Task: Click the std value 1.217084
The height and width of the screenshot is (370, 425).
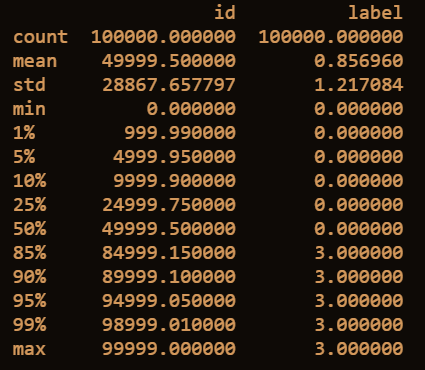Action: tap(359, 85)
